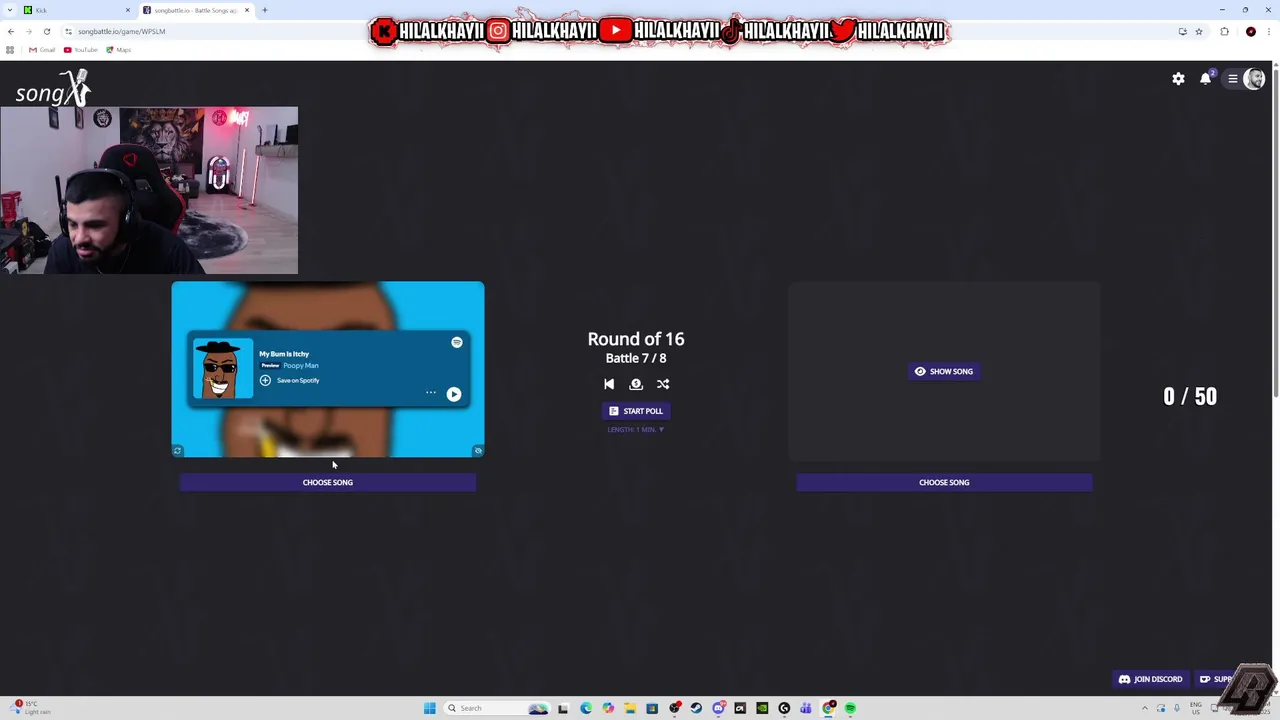The width and height of the screenshot is (1280, 720).
Task: Open the notifications bell
Action: [1205, 79]
